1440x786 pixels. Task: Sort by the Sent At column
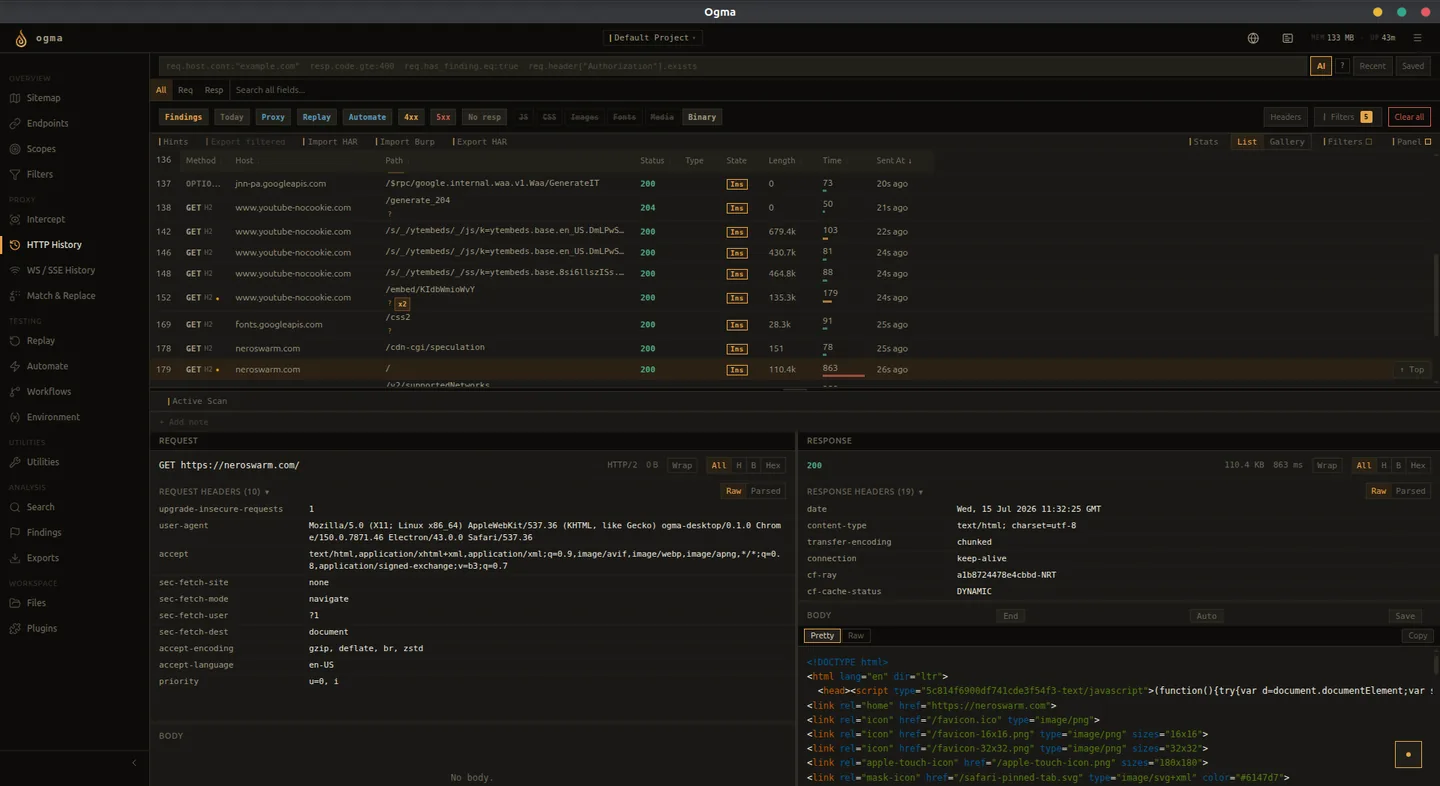894,160
